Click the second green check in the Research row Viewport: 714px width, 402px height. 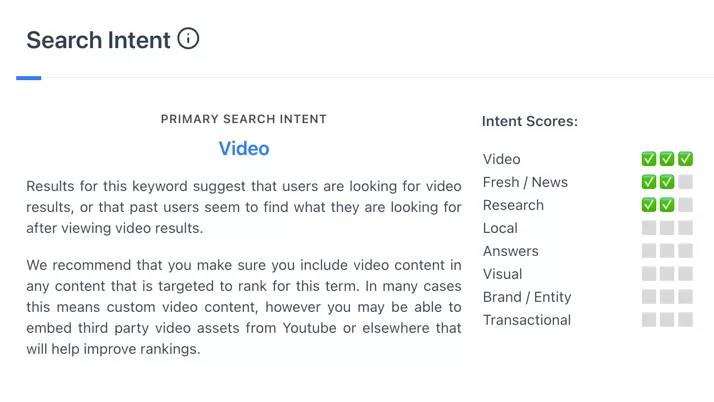pyautogui.click(x=667, y=205)
